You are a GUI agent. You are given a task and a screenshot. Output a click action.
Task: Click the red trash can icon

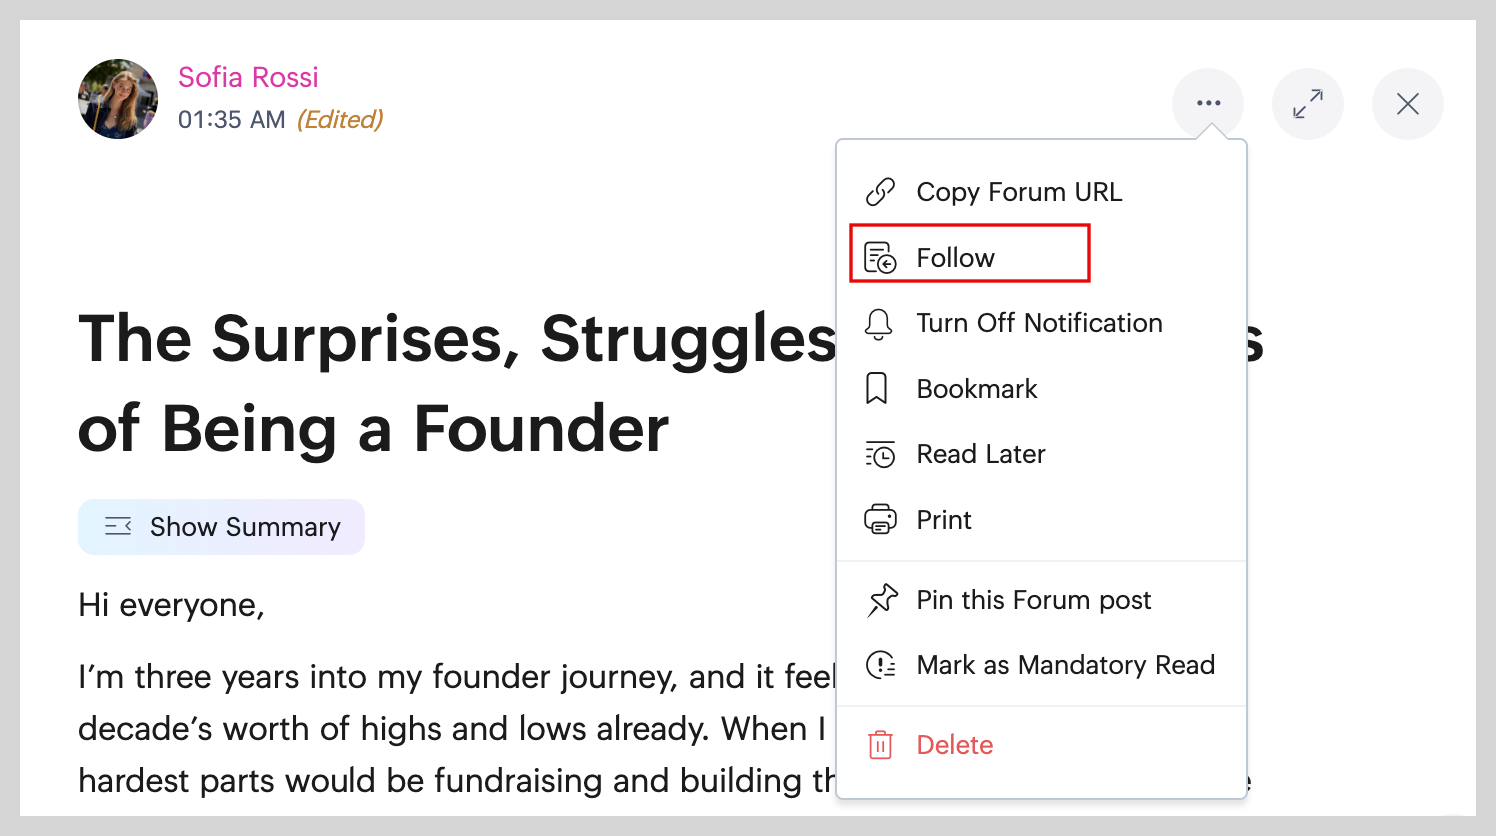(880, 745)
